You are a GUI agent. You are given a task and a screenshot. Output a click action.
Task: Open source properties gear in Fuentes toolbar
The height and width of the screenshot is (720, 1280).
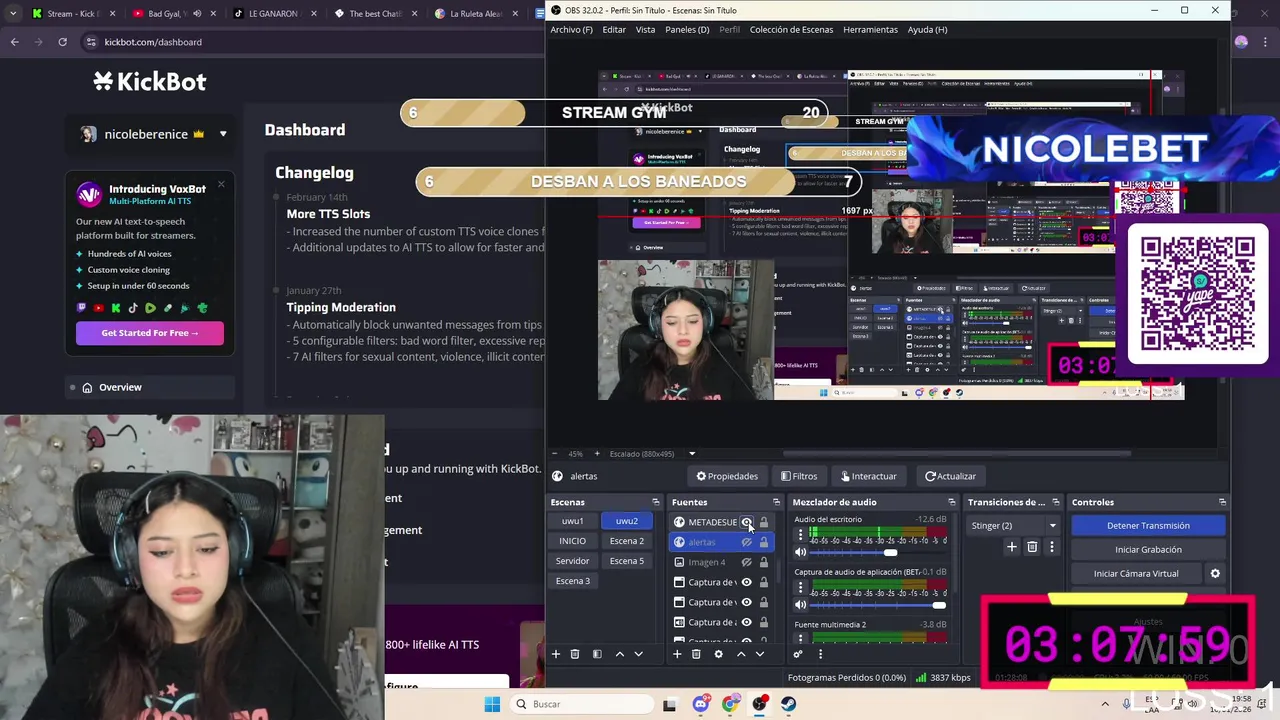pos(718,654)
